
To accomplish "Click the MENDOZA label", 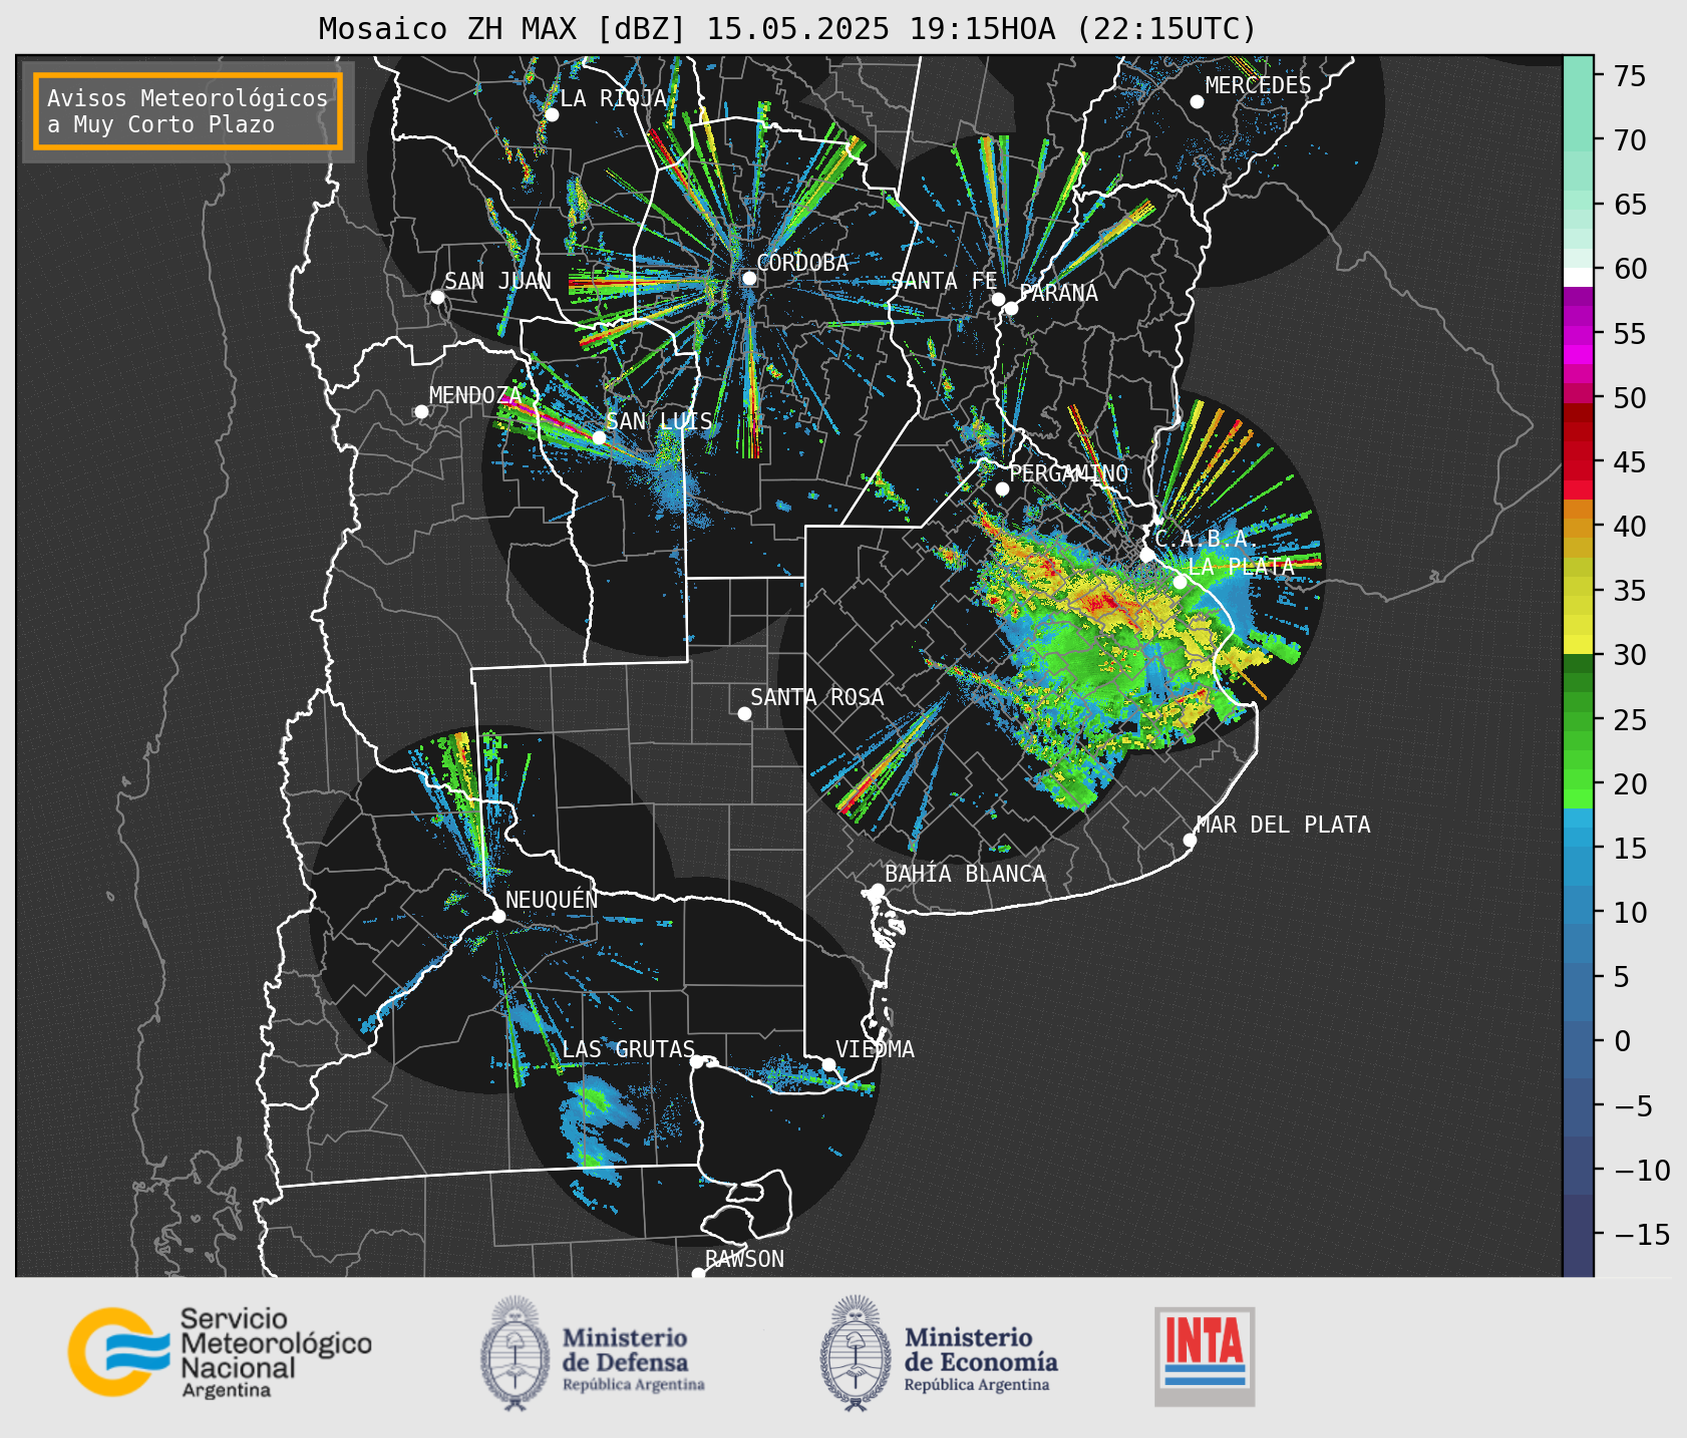I will coord(476,395).
